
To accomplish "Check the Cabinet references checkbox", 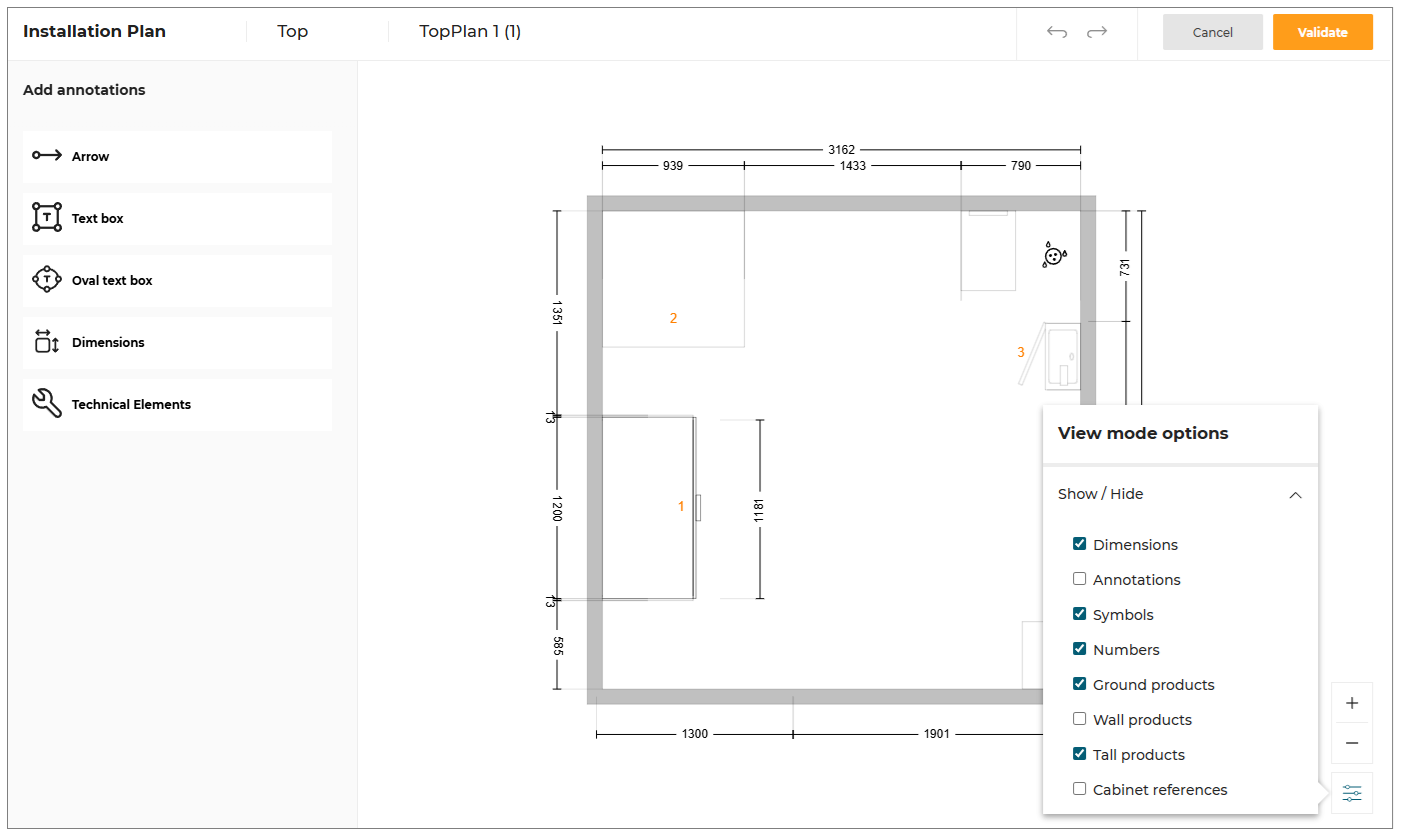I will [x=1079, y=789].
